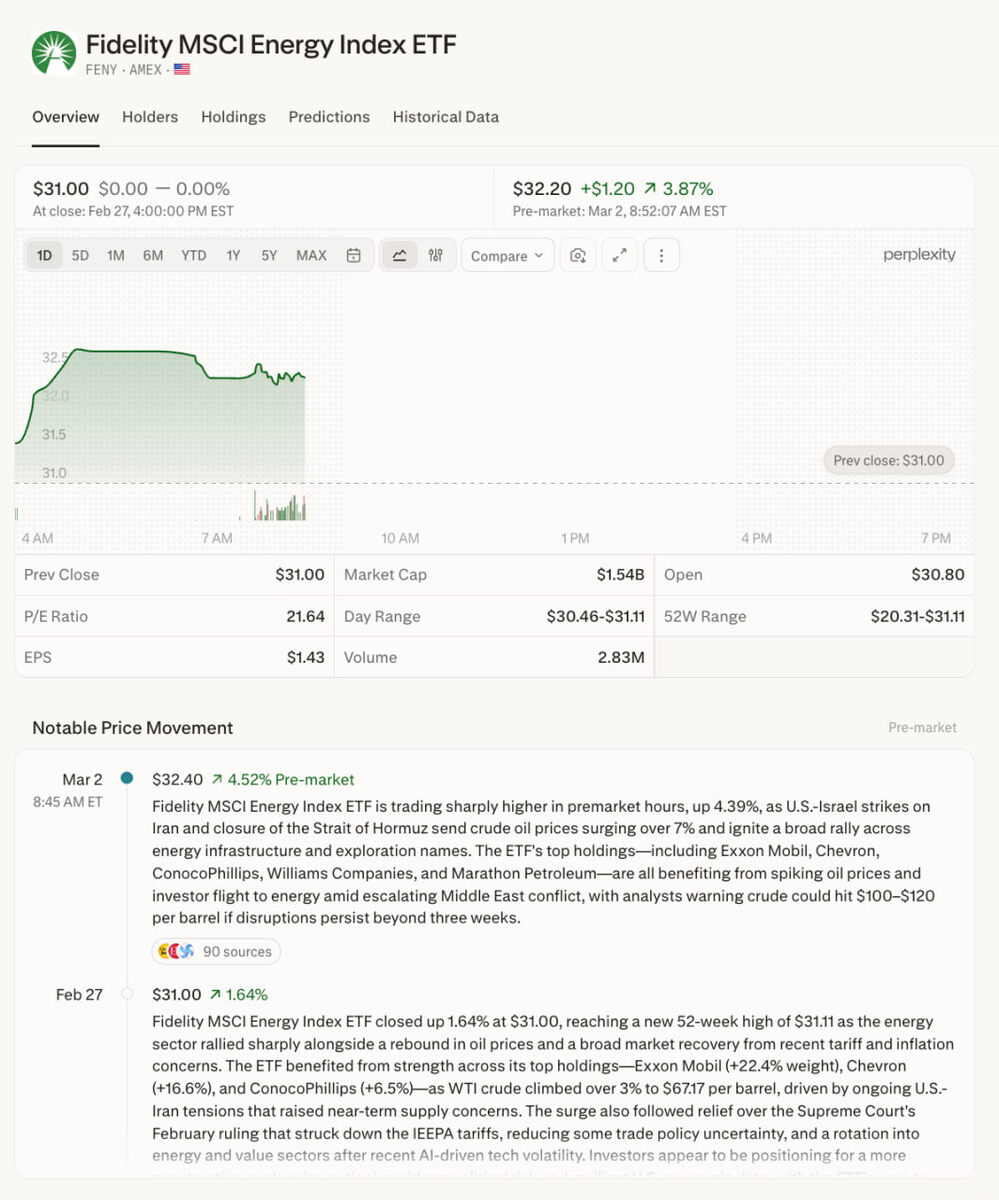Select the MAX time range
The image size is (999, 1200).
click(x=311, y=255)
